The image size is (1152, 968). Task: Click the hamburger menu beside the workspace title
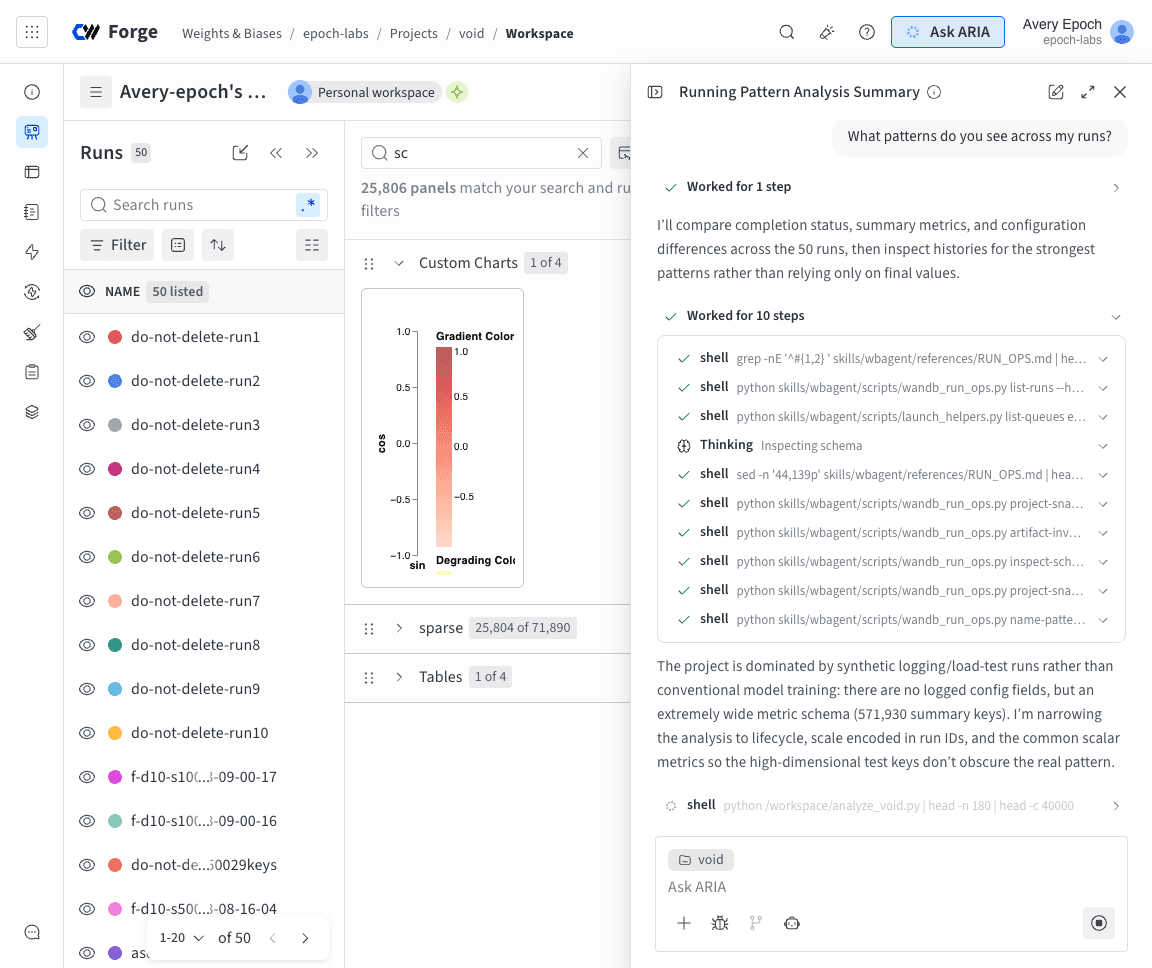click(x=96, y=92)
